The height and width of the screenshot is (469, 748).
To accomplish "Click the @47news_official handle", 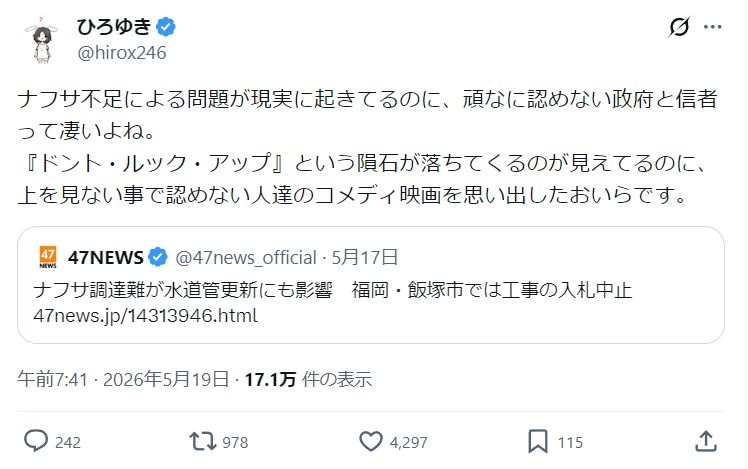I will click(246, 258).
